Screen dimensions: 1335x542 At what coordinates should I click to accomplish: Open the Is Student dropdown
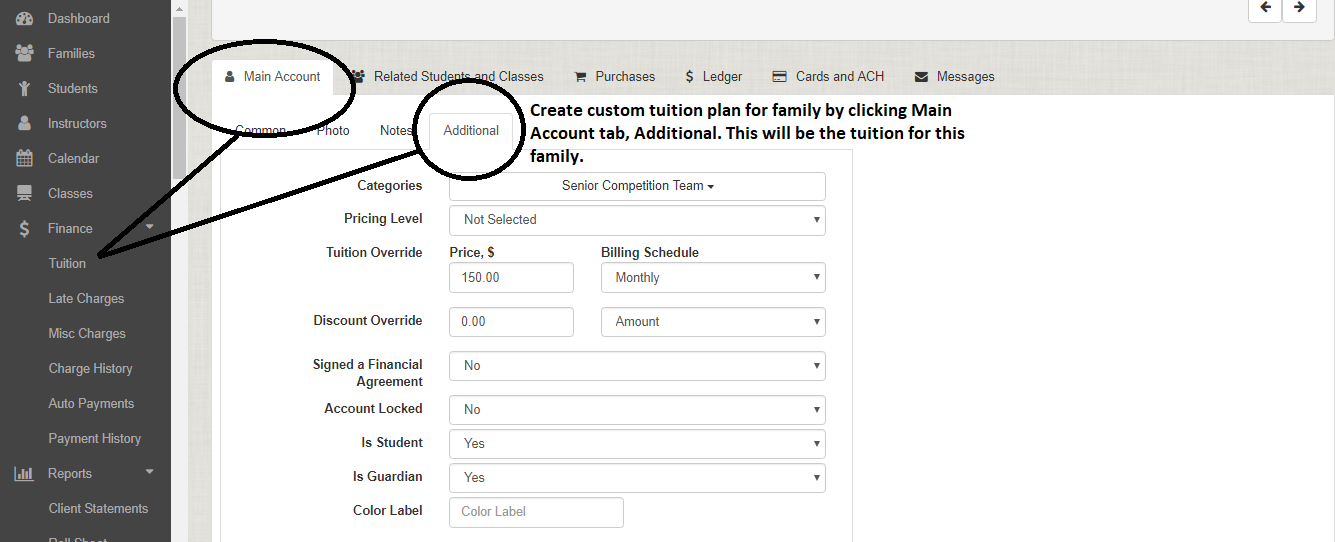[637, 443]
